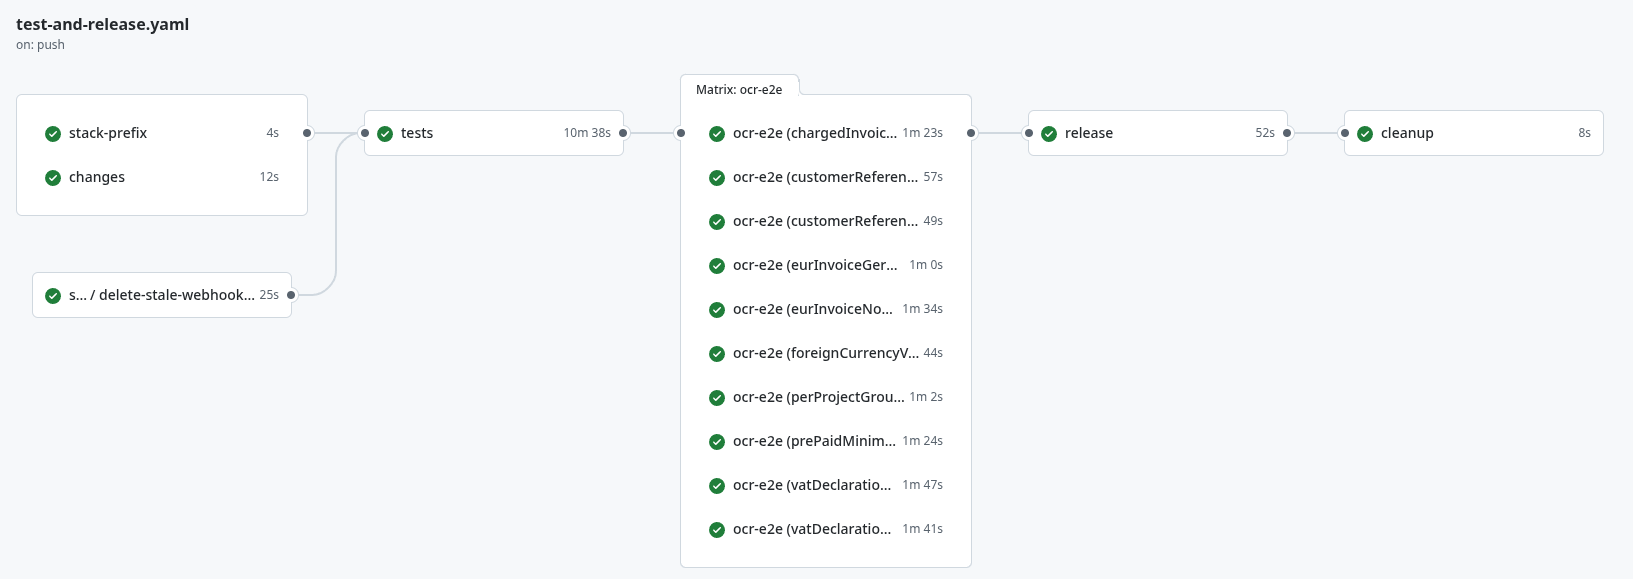Click the status icon of the 1m 41s vatDeclaratio job

tap(717, 530)
